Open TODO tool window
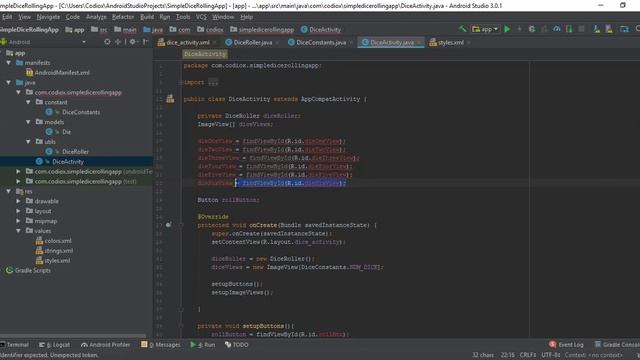 pos(236,345)
